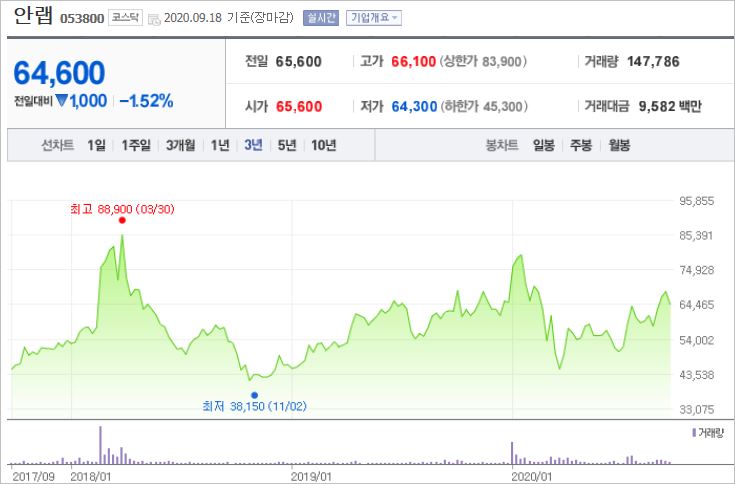The image size is (735, 484).
Task: Click the 최저 38,150 (11/02) label
Action: click(x=255, y=406)
